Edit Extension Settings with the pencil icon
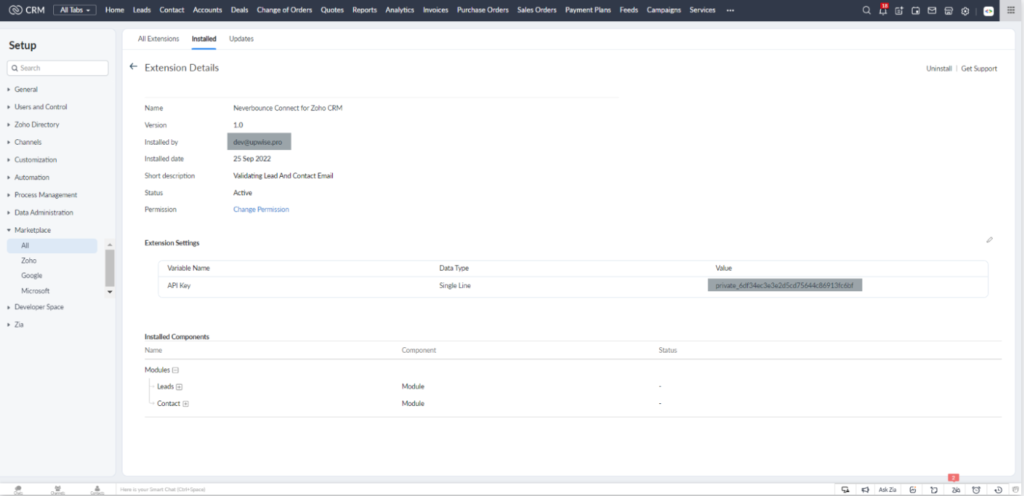The width and height of the screenshot is (1024, 496). click(989, 240)
